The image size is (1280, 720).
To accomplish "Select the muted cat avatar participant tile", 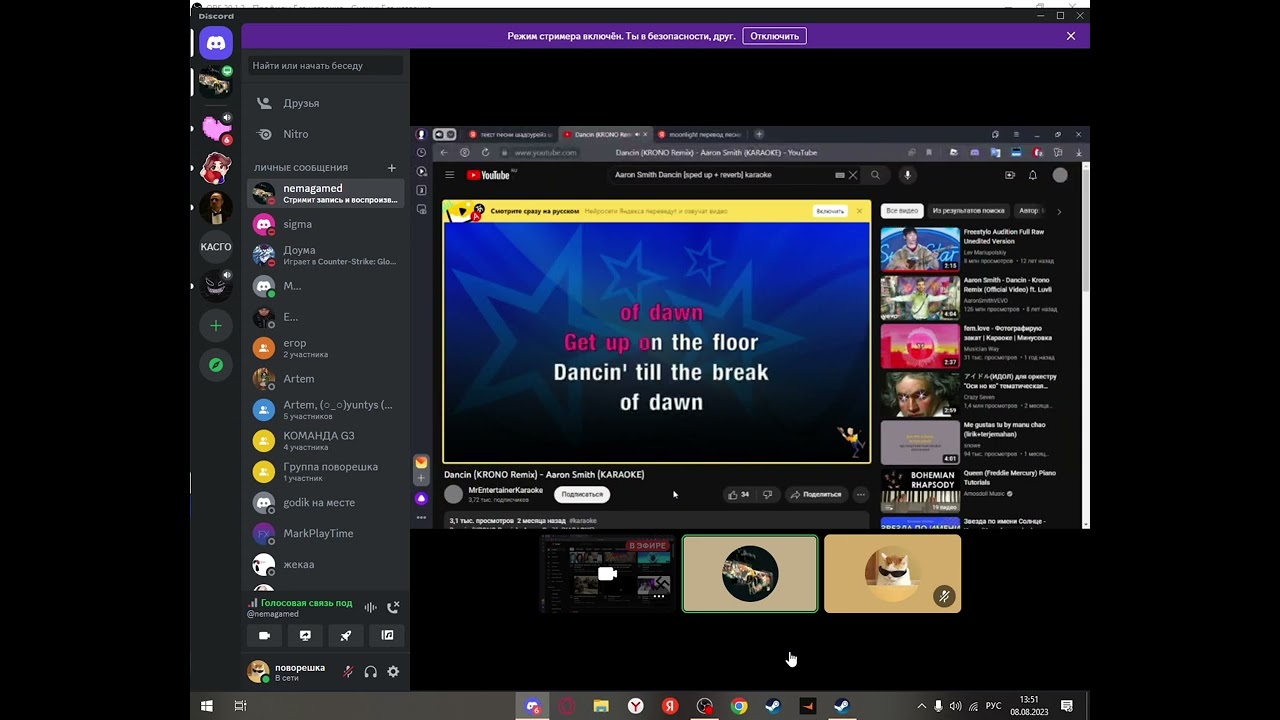I will pos(892,573).
